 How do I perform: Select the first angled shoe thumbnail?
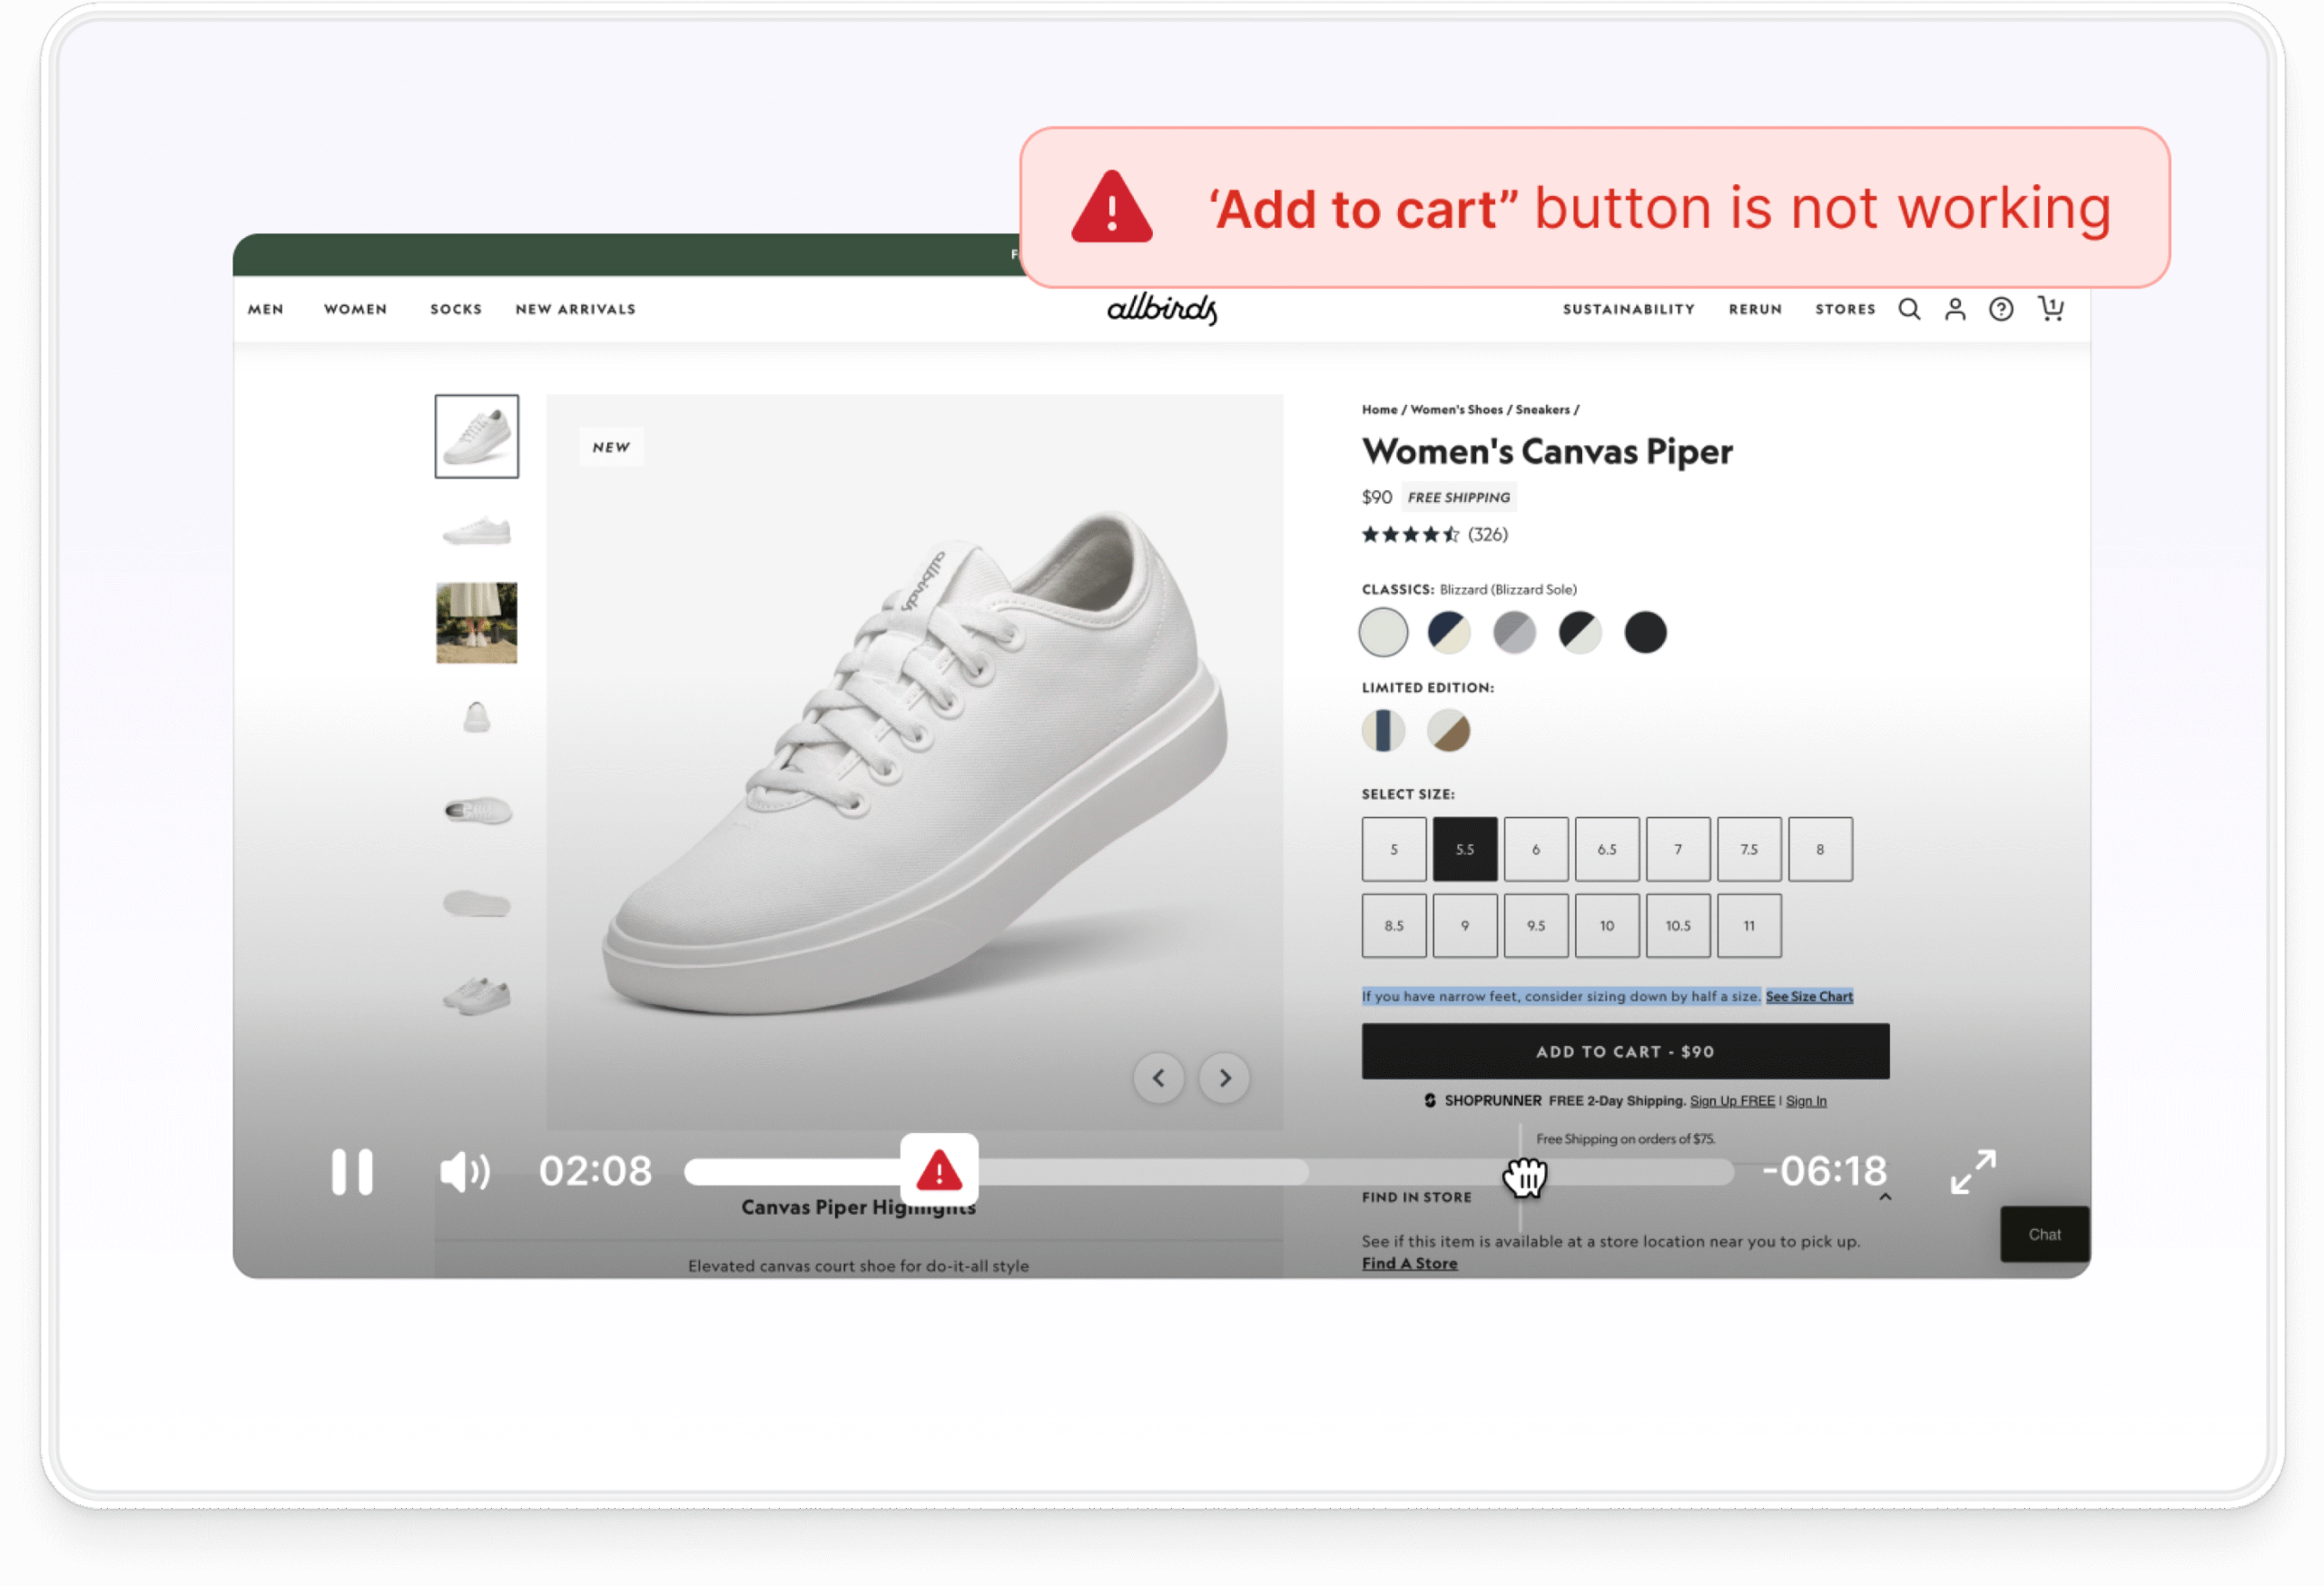coord(477,436)
